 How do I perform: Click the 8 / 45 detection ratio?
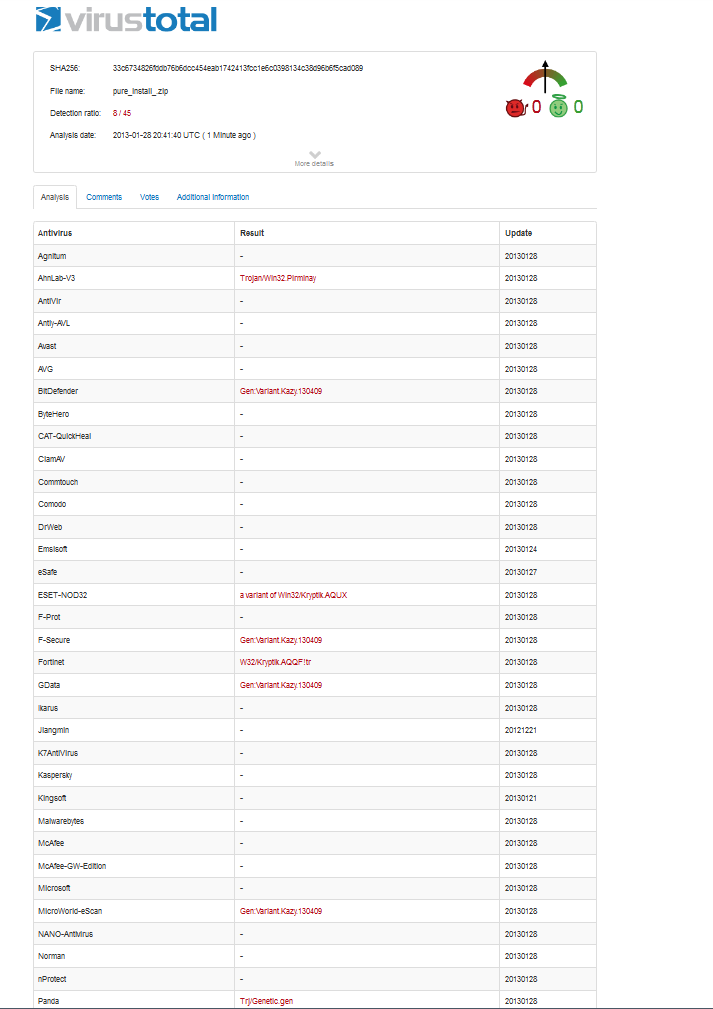pos(122,113)
